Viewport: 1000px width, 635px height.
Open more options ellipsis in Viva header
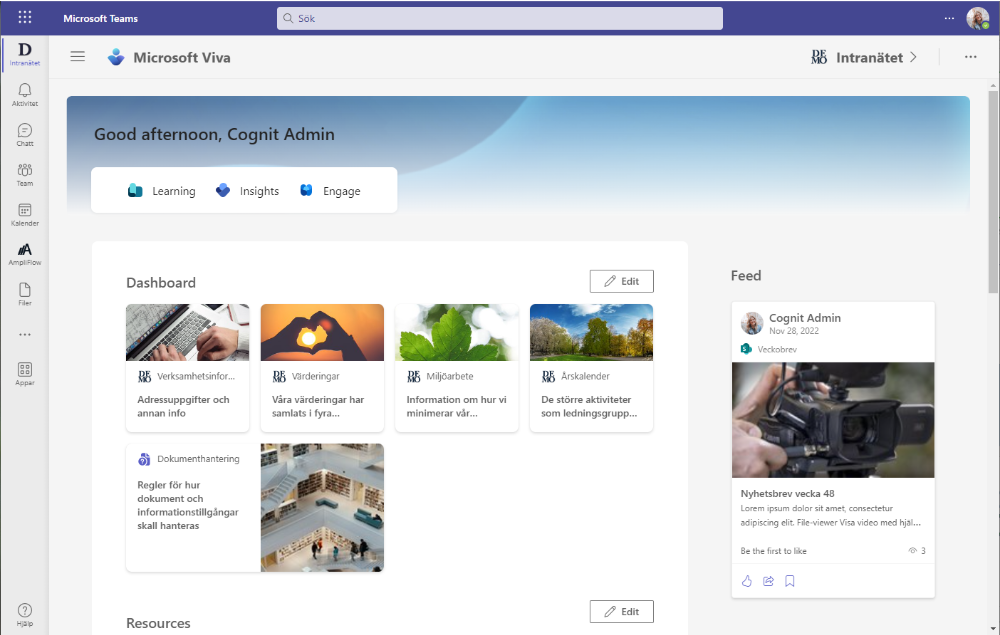pos(970,57)
